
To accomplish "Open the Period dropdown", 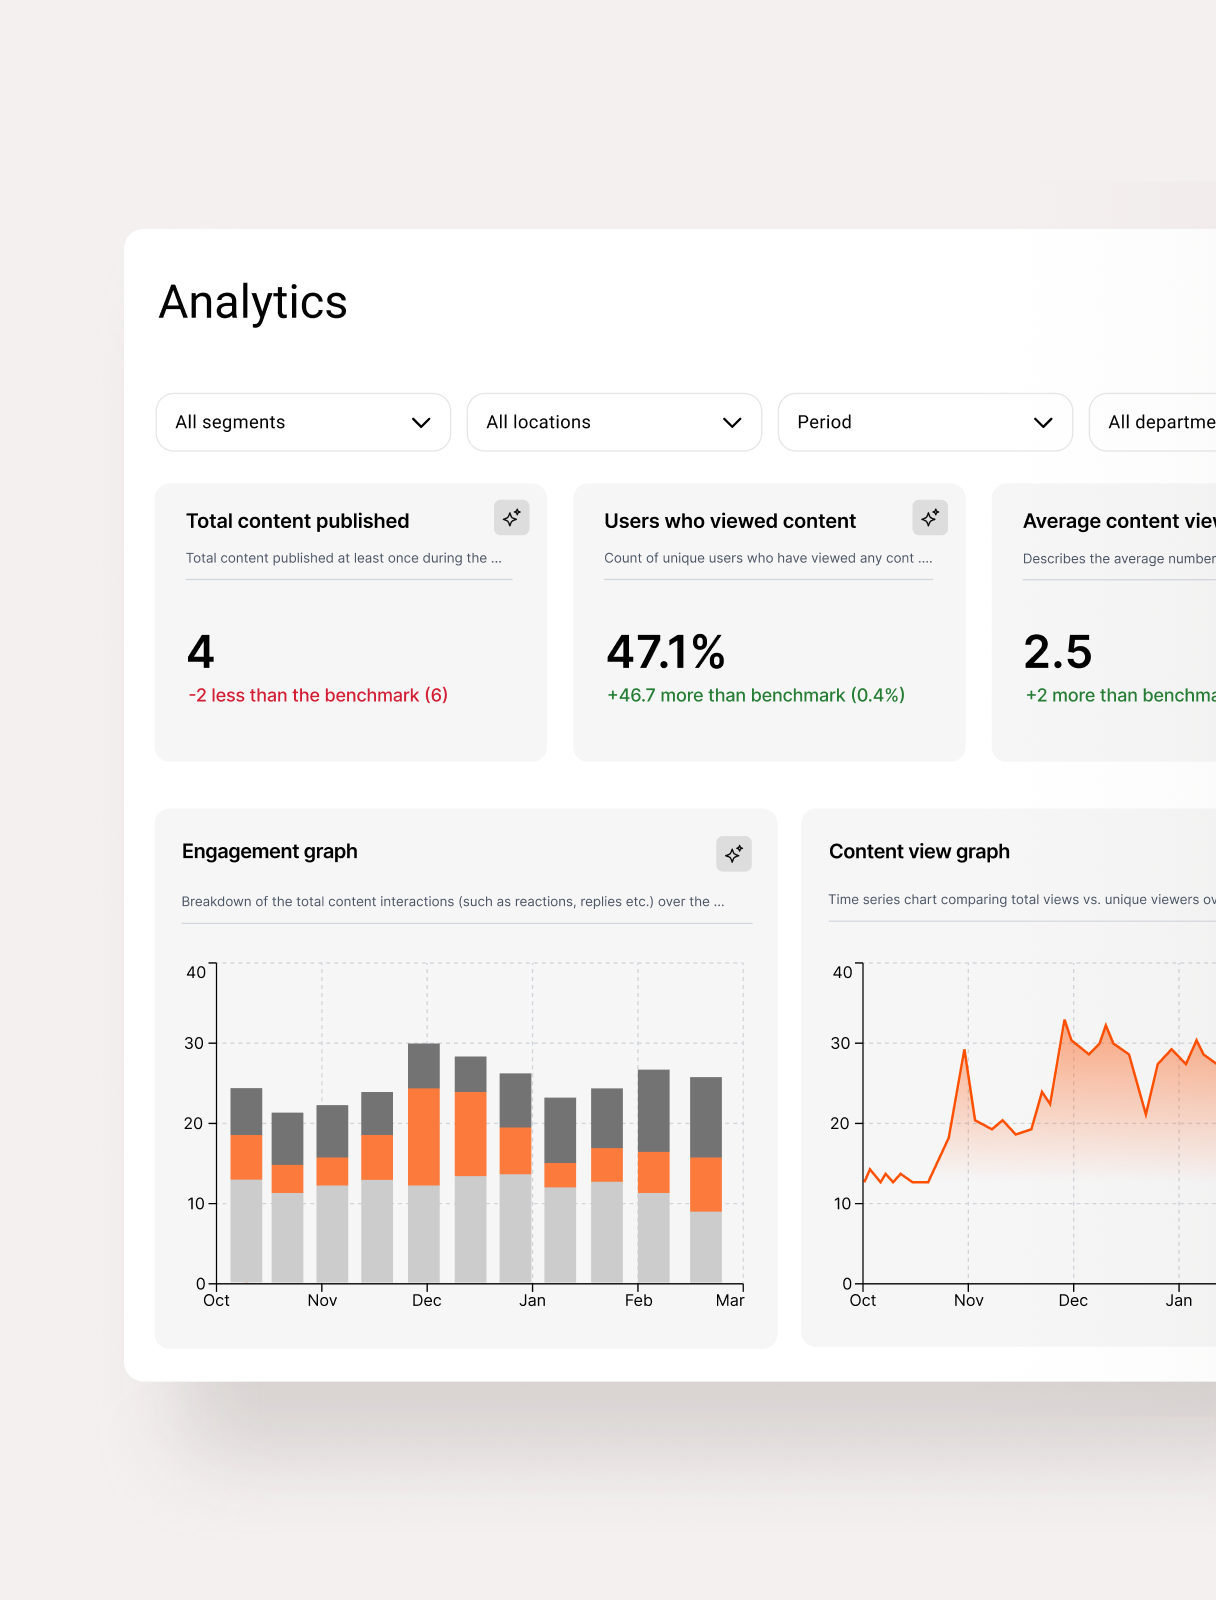I will pyautogui.click(x=925, y=422).
